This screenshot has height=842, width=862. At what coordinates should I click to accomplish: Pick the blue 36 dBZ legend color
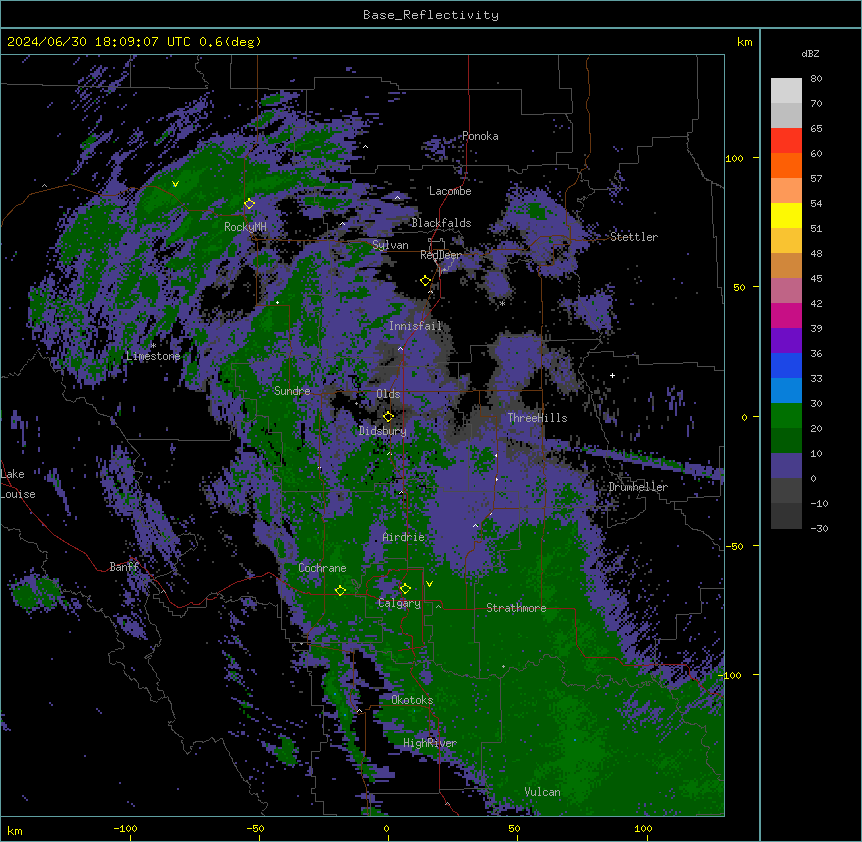point(786,365)
